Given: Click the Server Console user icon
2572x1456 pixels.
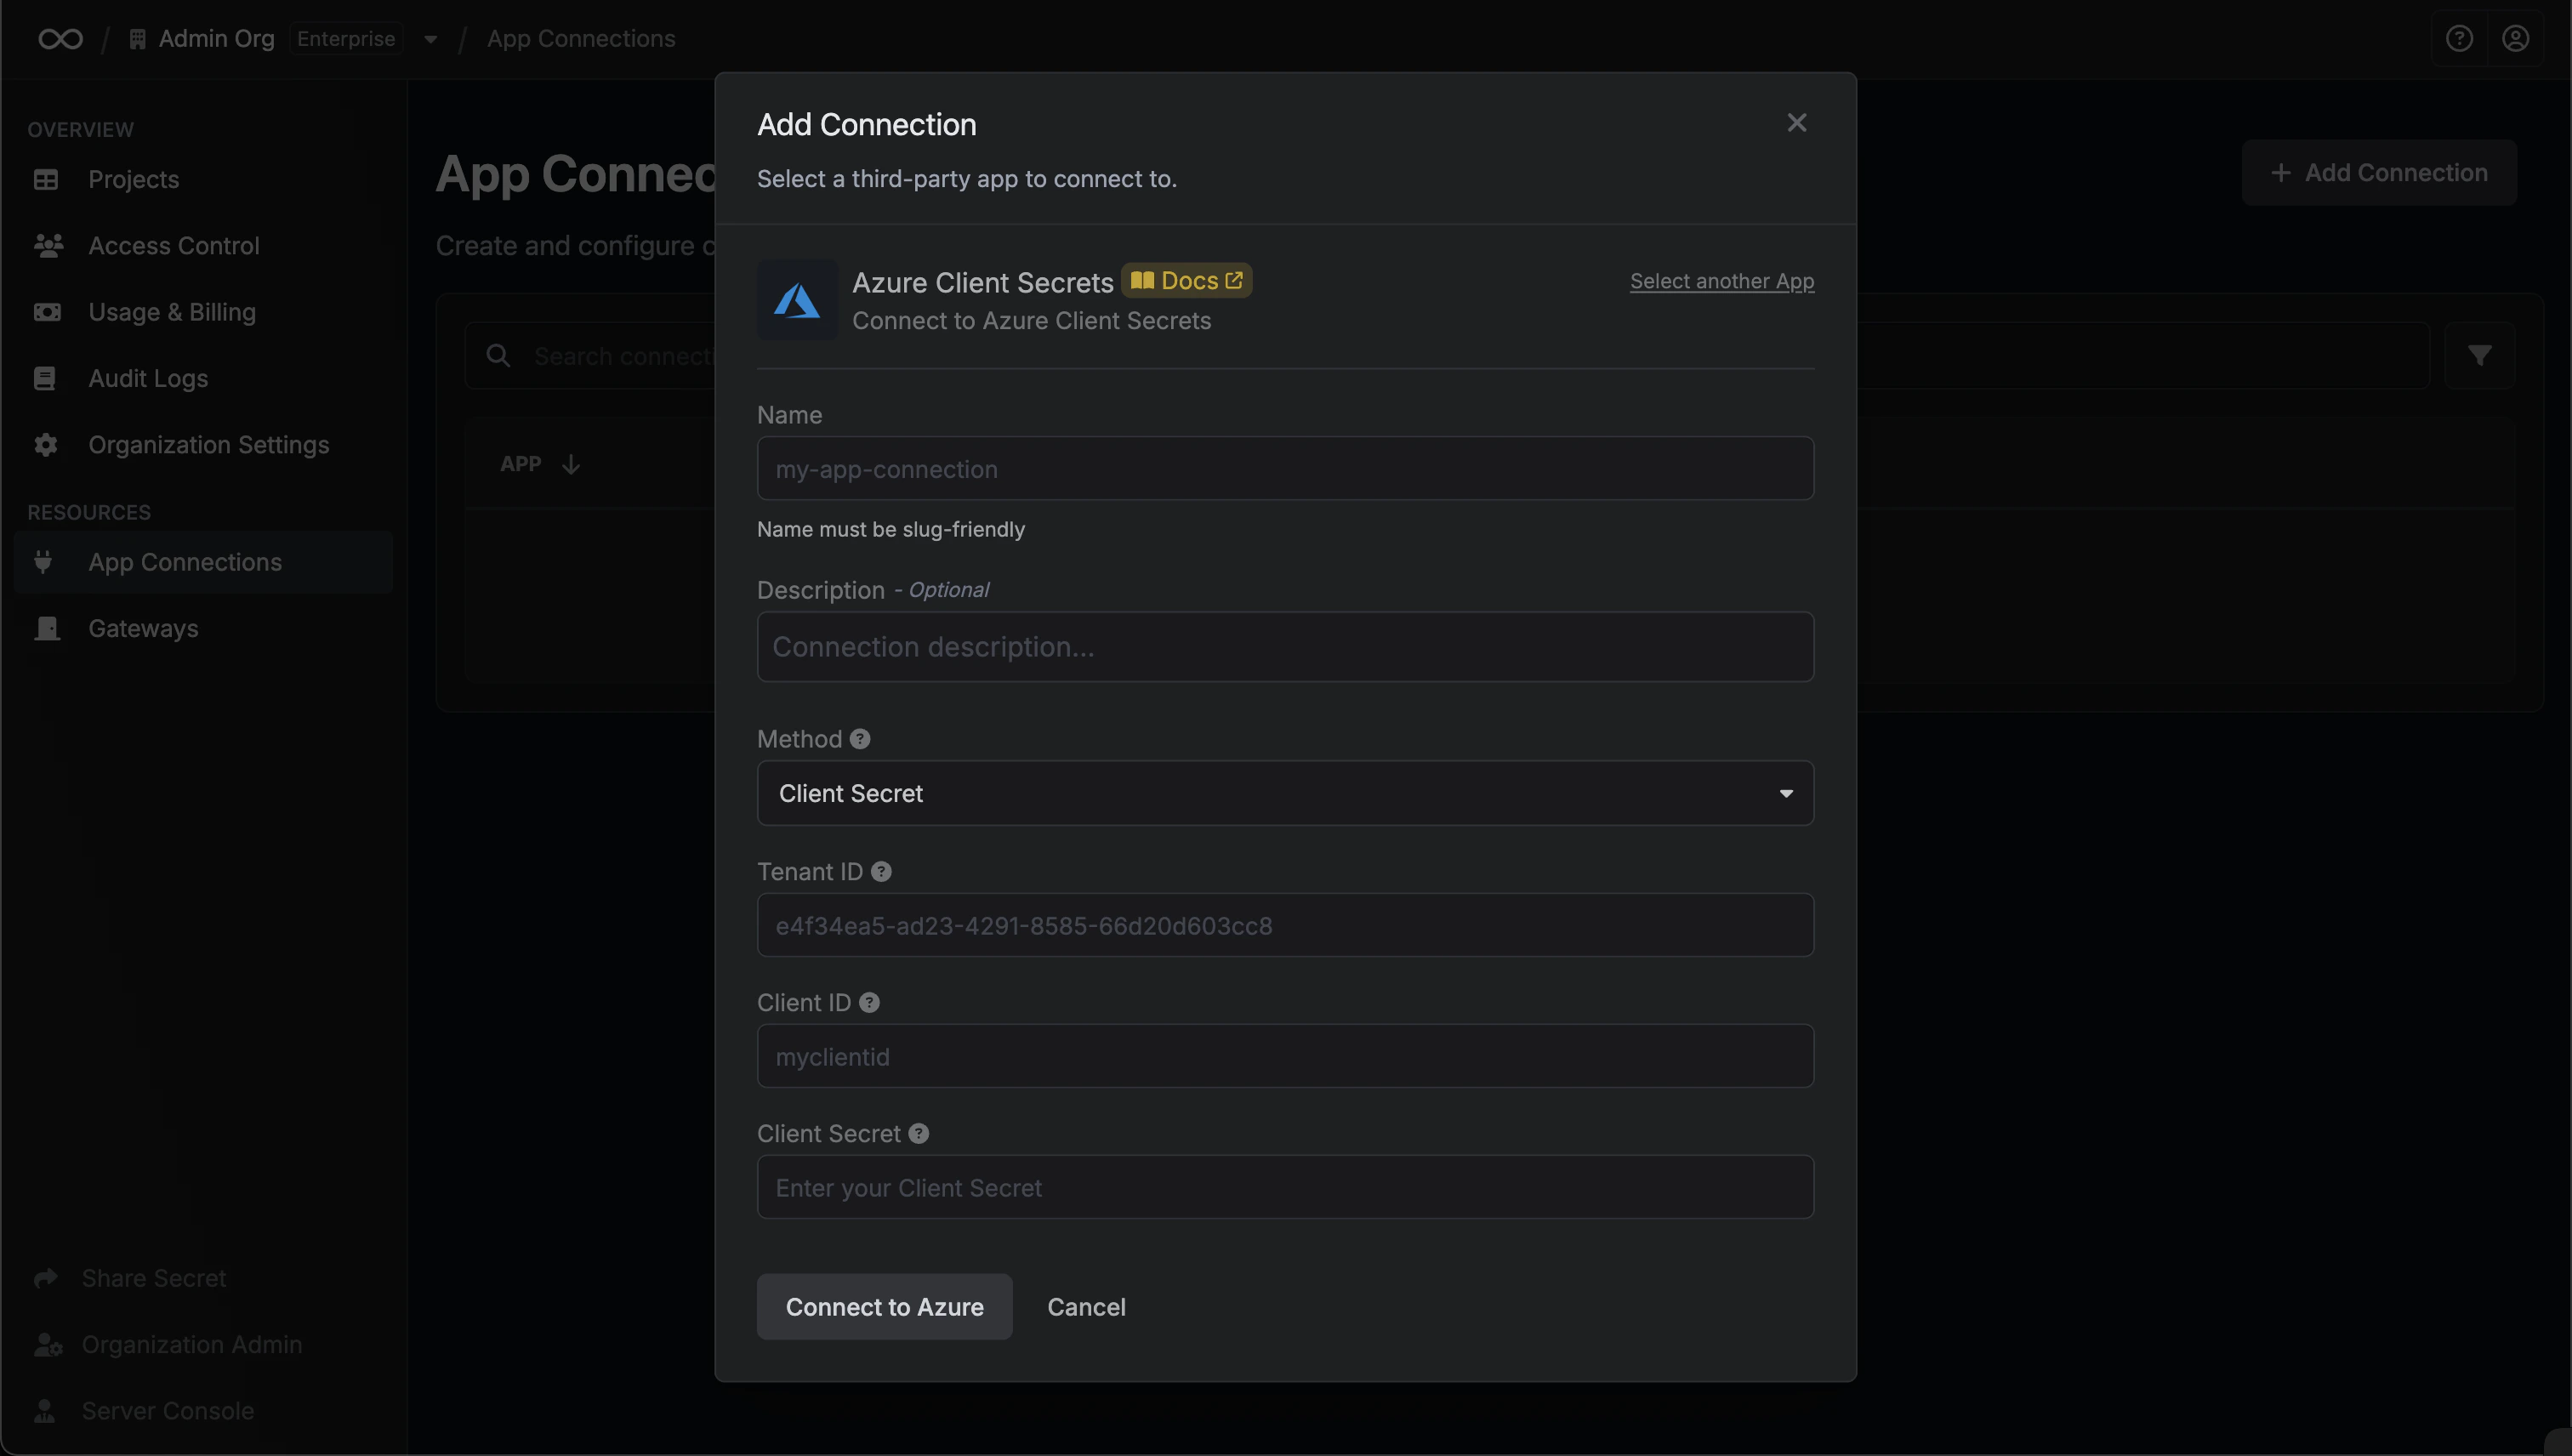Looking at the screenshot, I should 44,1411.
